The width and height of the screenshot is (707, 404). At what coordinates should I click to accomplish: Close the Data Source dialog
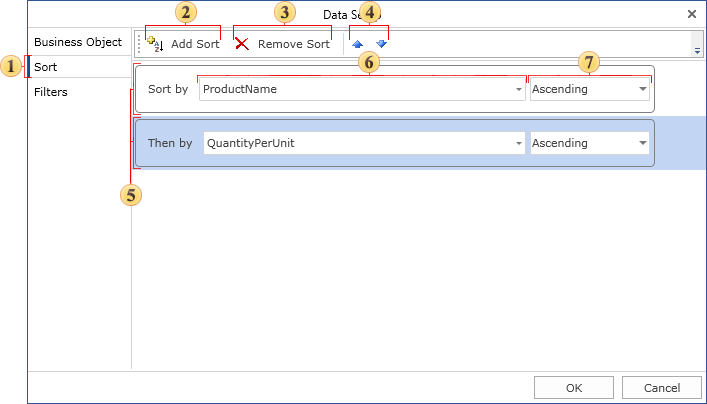tap(691, 14)
